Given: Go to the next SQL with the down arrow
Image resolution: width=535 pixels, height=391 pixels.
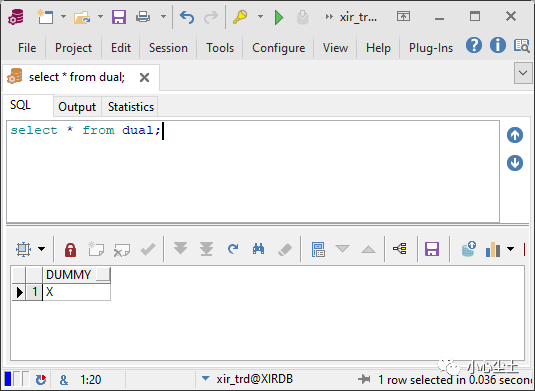Looking at the screenshot, I should [x=515, y=163].
